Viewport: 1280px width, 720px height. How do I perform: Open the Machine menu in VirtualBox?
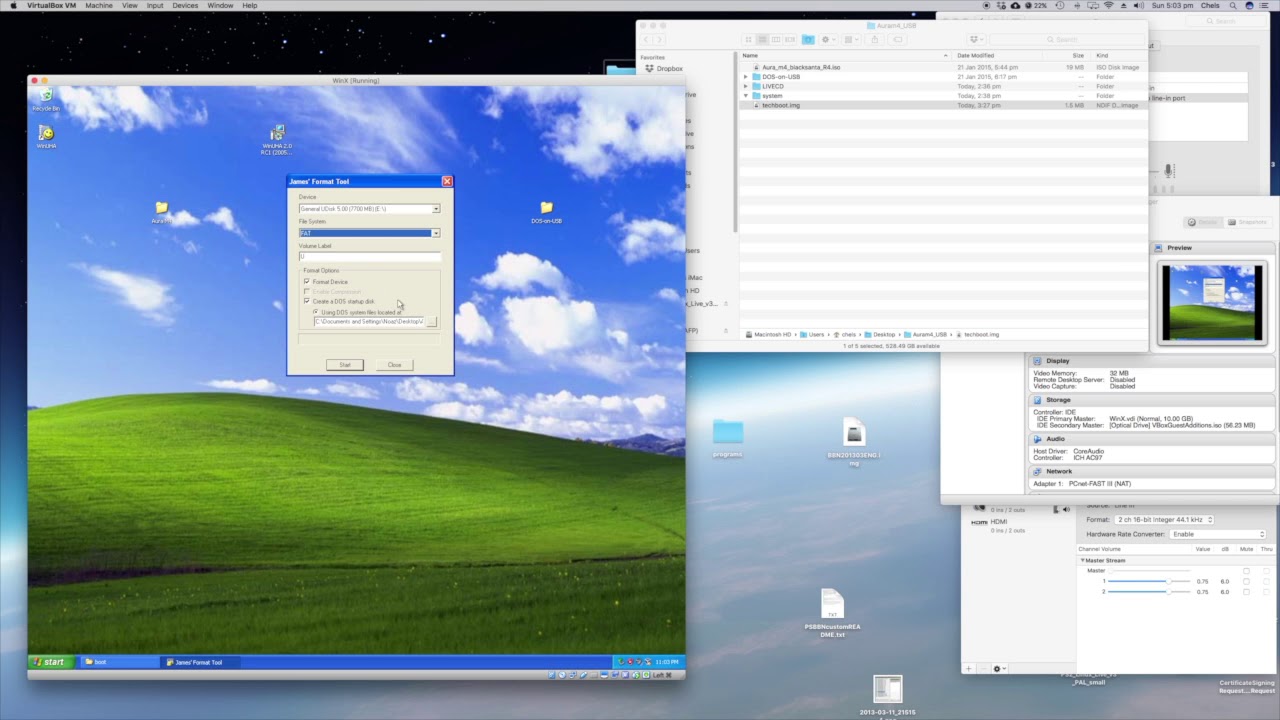click(99, 5)
